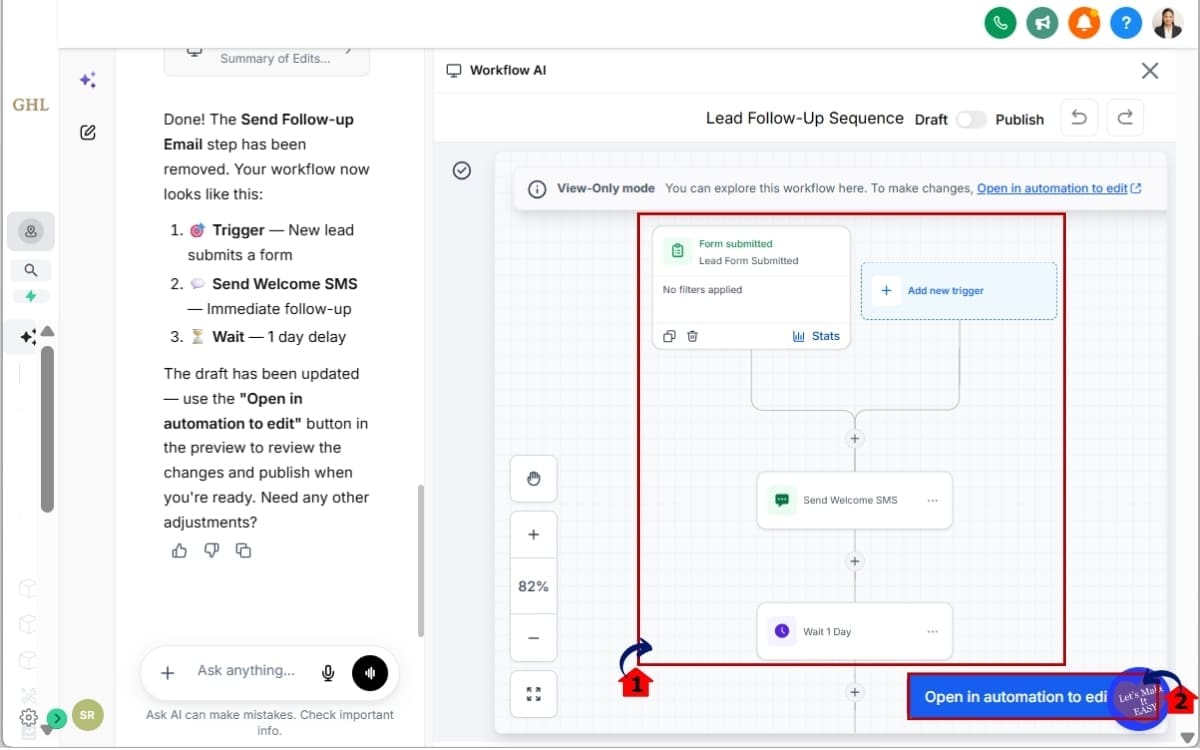
Task: Select the Wait 1 Day node
Action: [855, 631]
